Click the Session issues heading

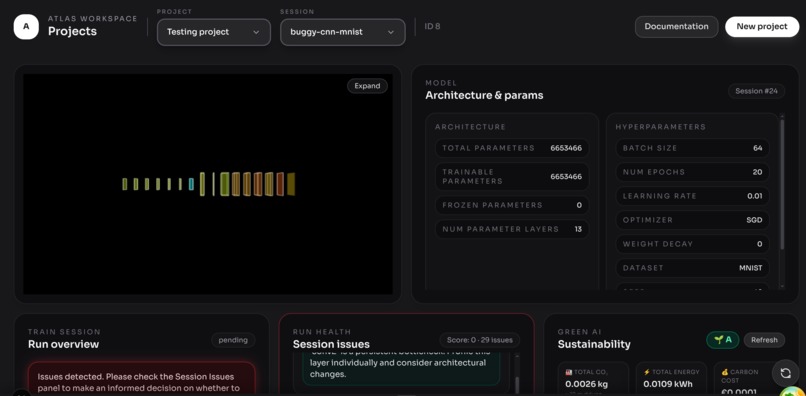click(x=331, y=345)
